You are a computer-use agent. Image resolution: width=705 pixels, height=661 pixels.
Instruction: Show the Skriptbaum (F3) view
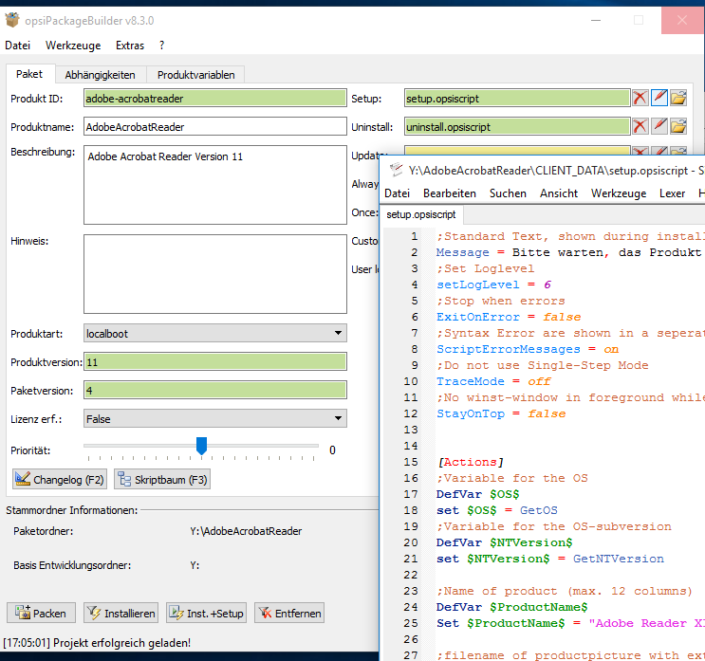tap(162, 480)
